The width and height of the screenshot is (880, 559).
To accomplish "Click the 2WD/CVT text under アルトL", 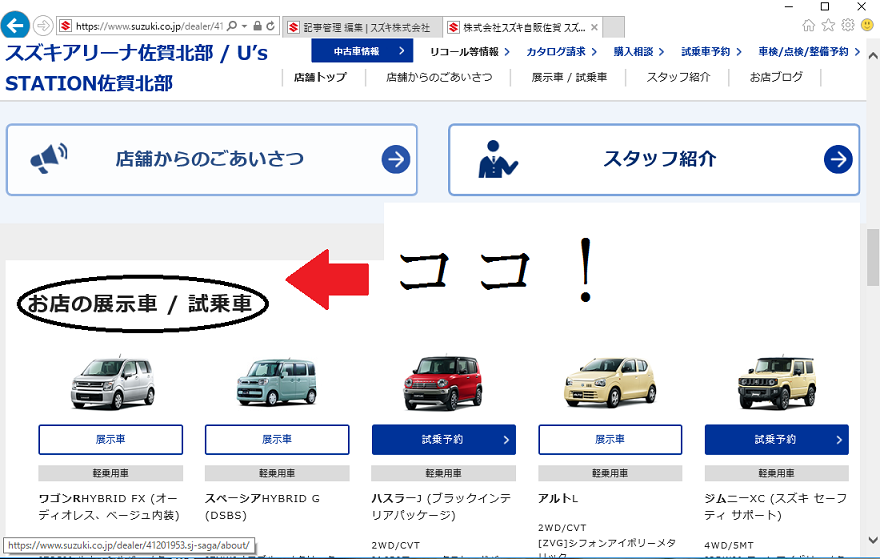I will (562, 528).
